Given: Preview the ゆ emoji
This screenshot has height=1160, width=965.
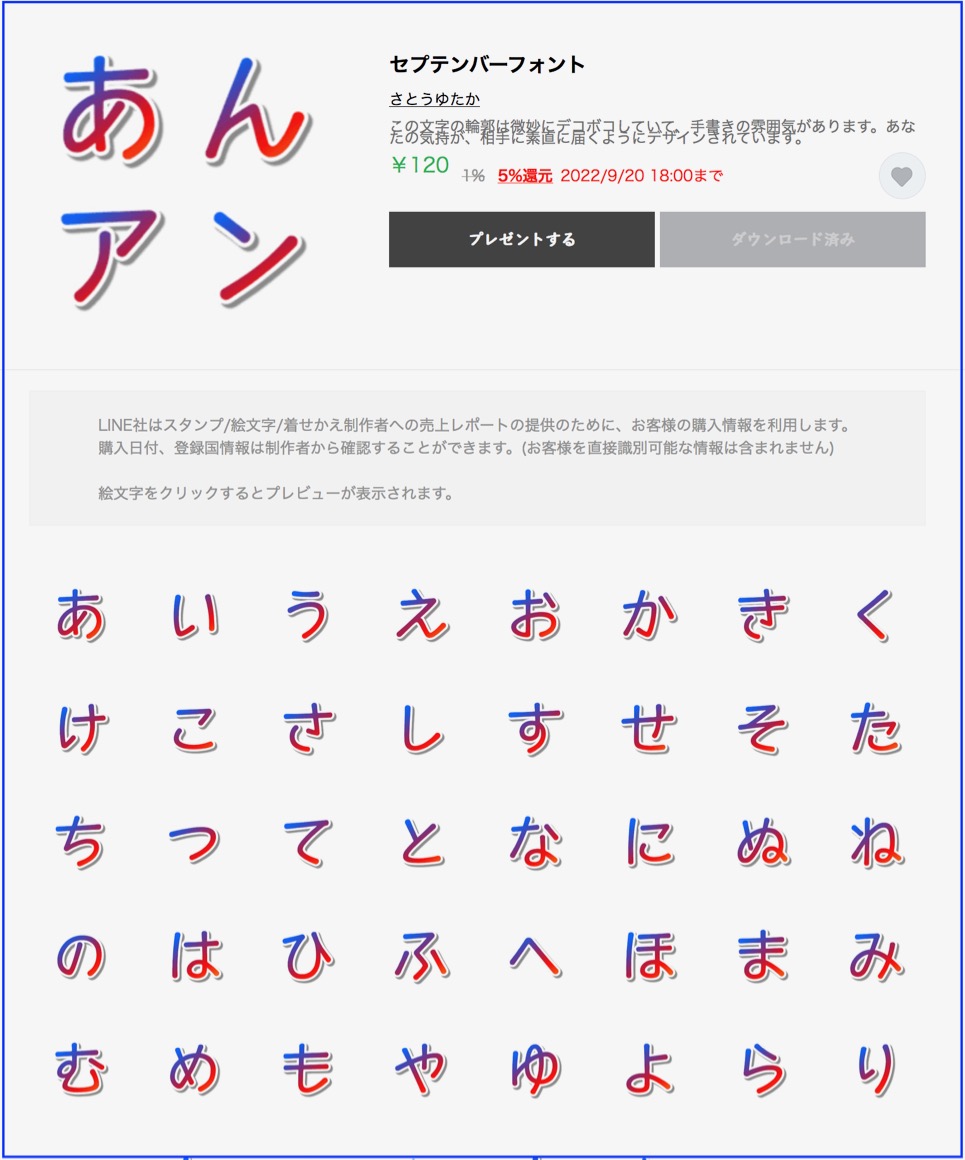Looking at the screenshot, I should pyautogui.click(x=535, y=1069).
